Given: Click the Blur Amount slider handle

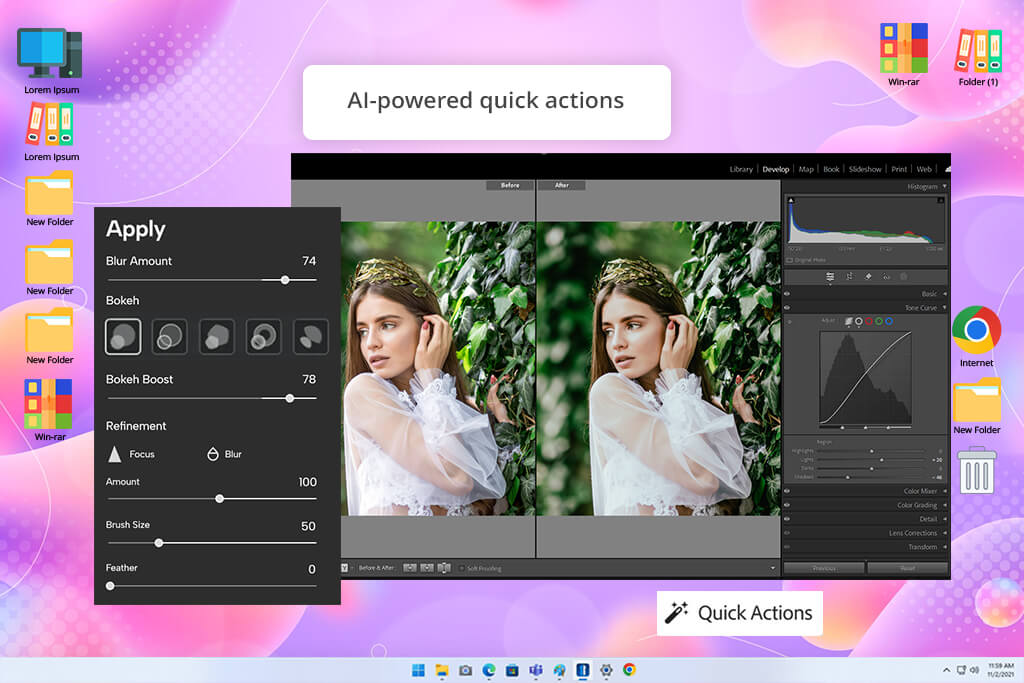Looking at the screenshot, I should [285, 280].
